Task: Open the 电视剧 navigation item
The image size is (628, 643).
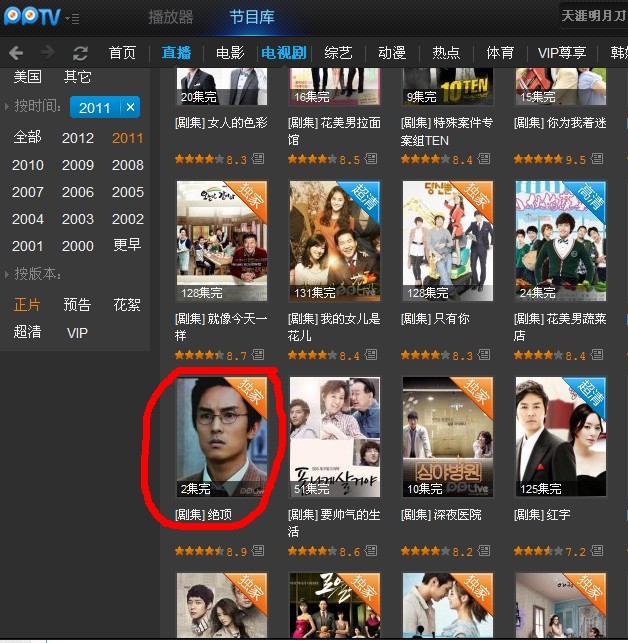Action: pos(284,53)
